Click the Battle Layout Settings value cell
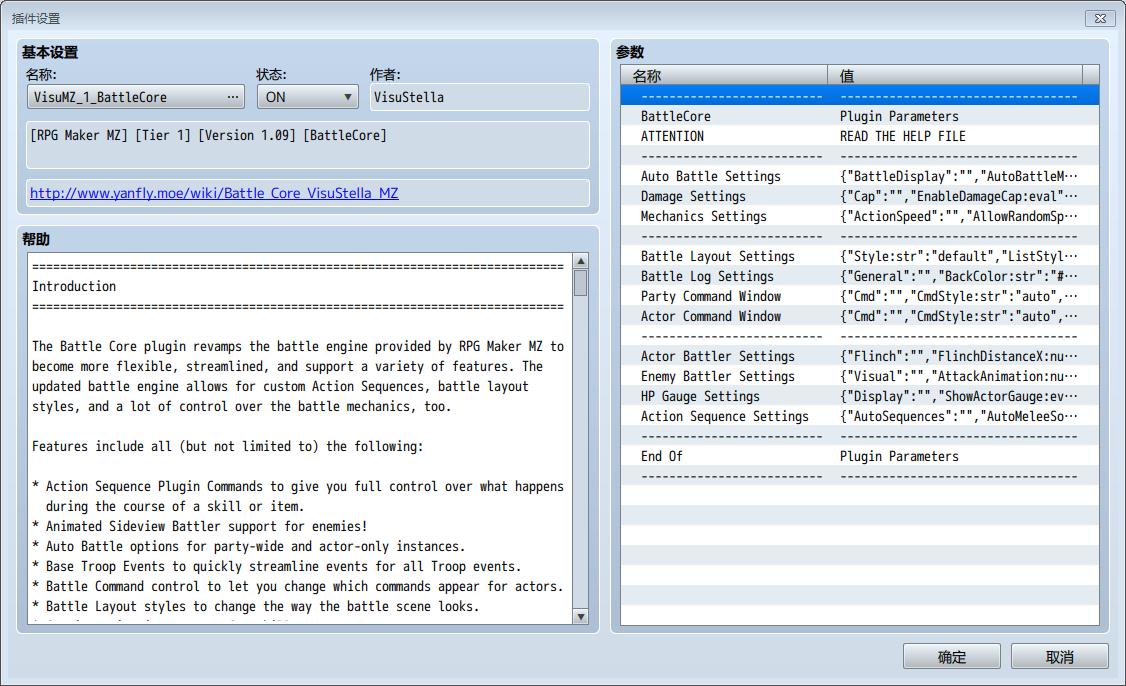The image size is (1126, 686). pyautogui.click(x=959, y=256)
